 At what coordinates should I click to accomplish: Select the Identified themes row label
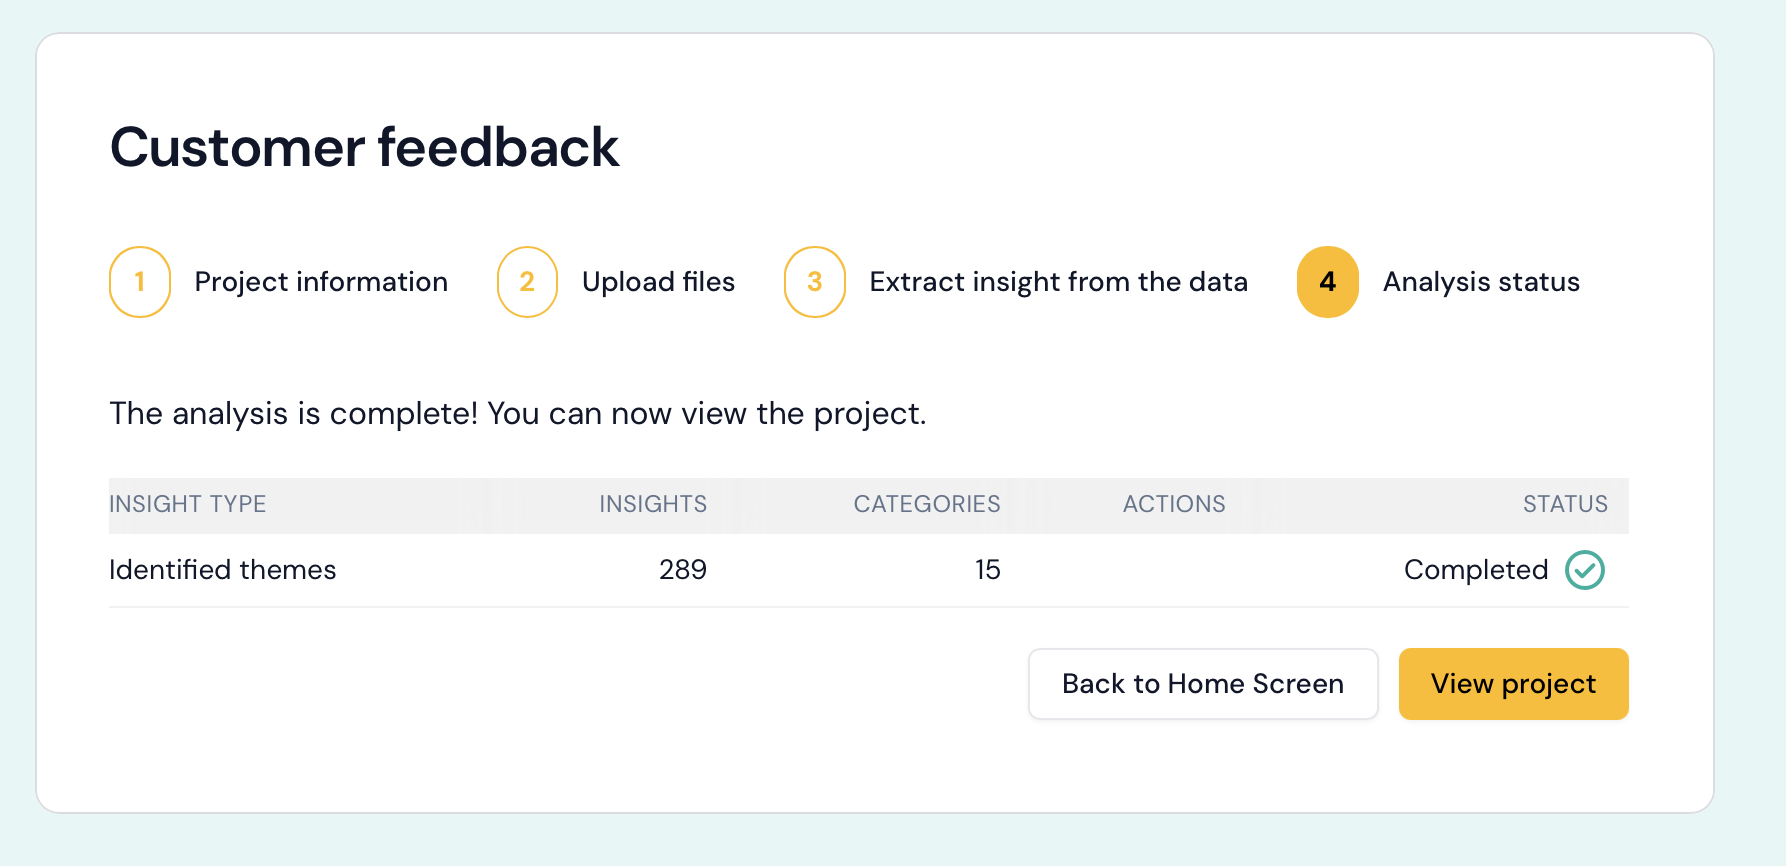point(223,570)
